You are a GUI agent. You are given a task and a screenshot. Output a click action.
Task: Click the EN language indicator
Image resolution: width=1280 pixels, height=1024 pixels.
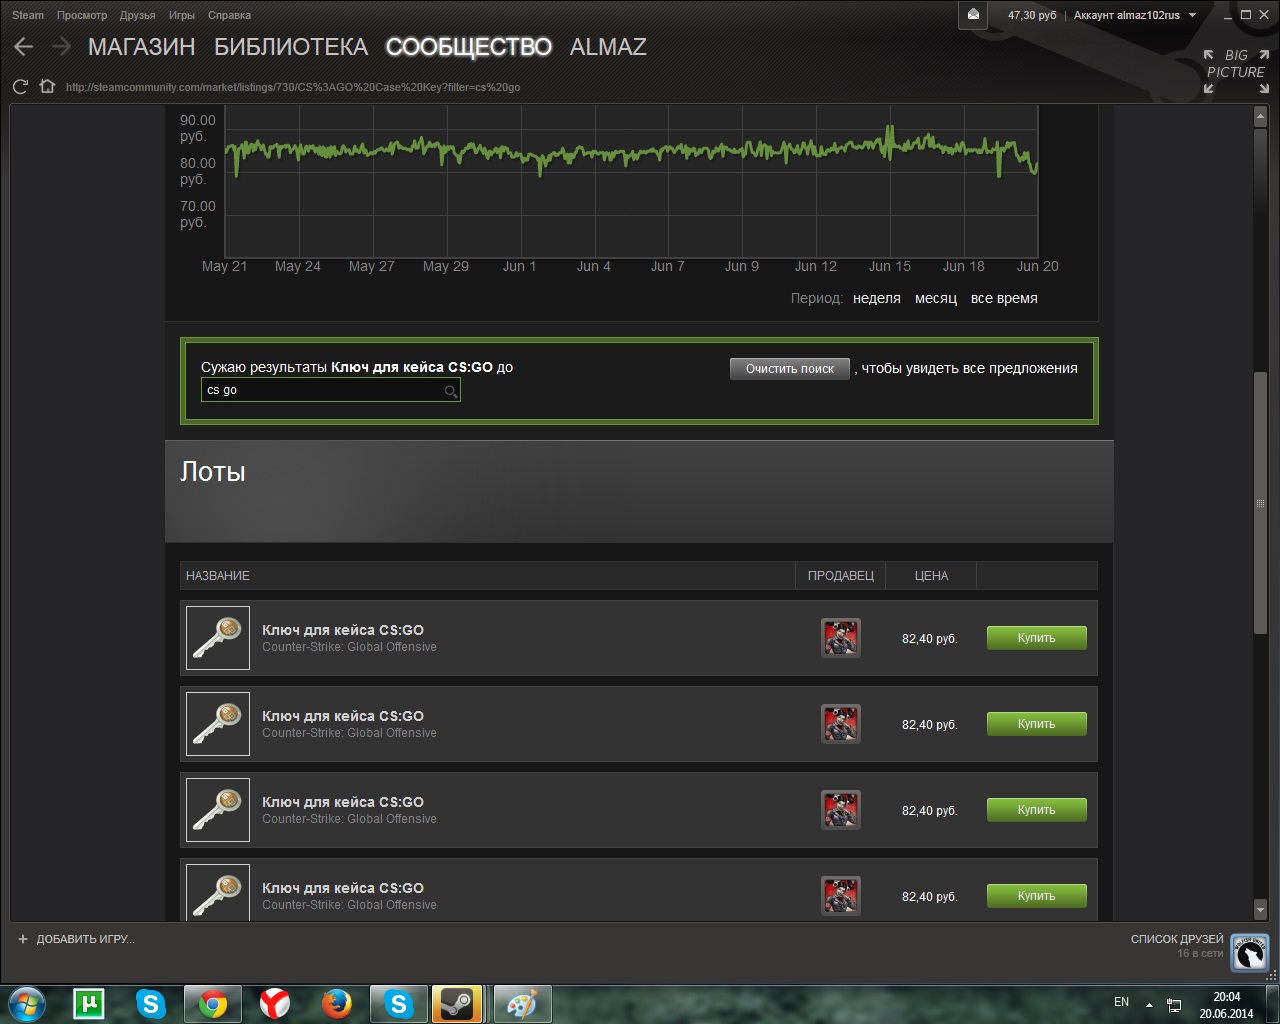[x=1121, y=1002]
